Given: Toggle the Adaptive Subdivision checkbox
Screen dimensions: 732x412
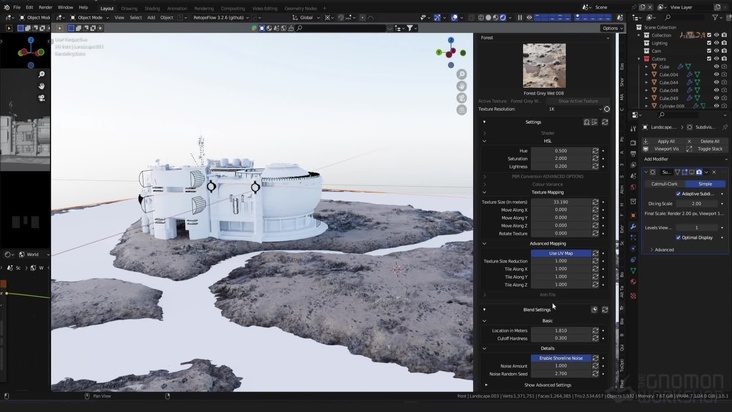Looking at the screenshot, I should point(678,194).
